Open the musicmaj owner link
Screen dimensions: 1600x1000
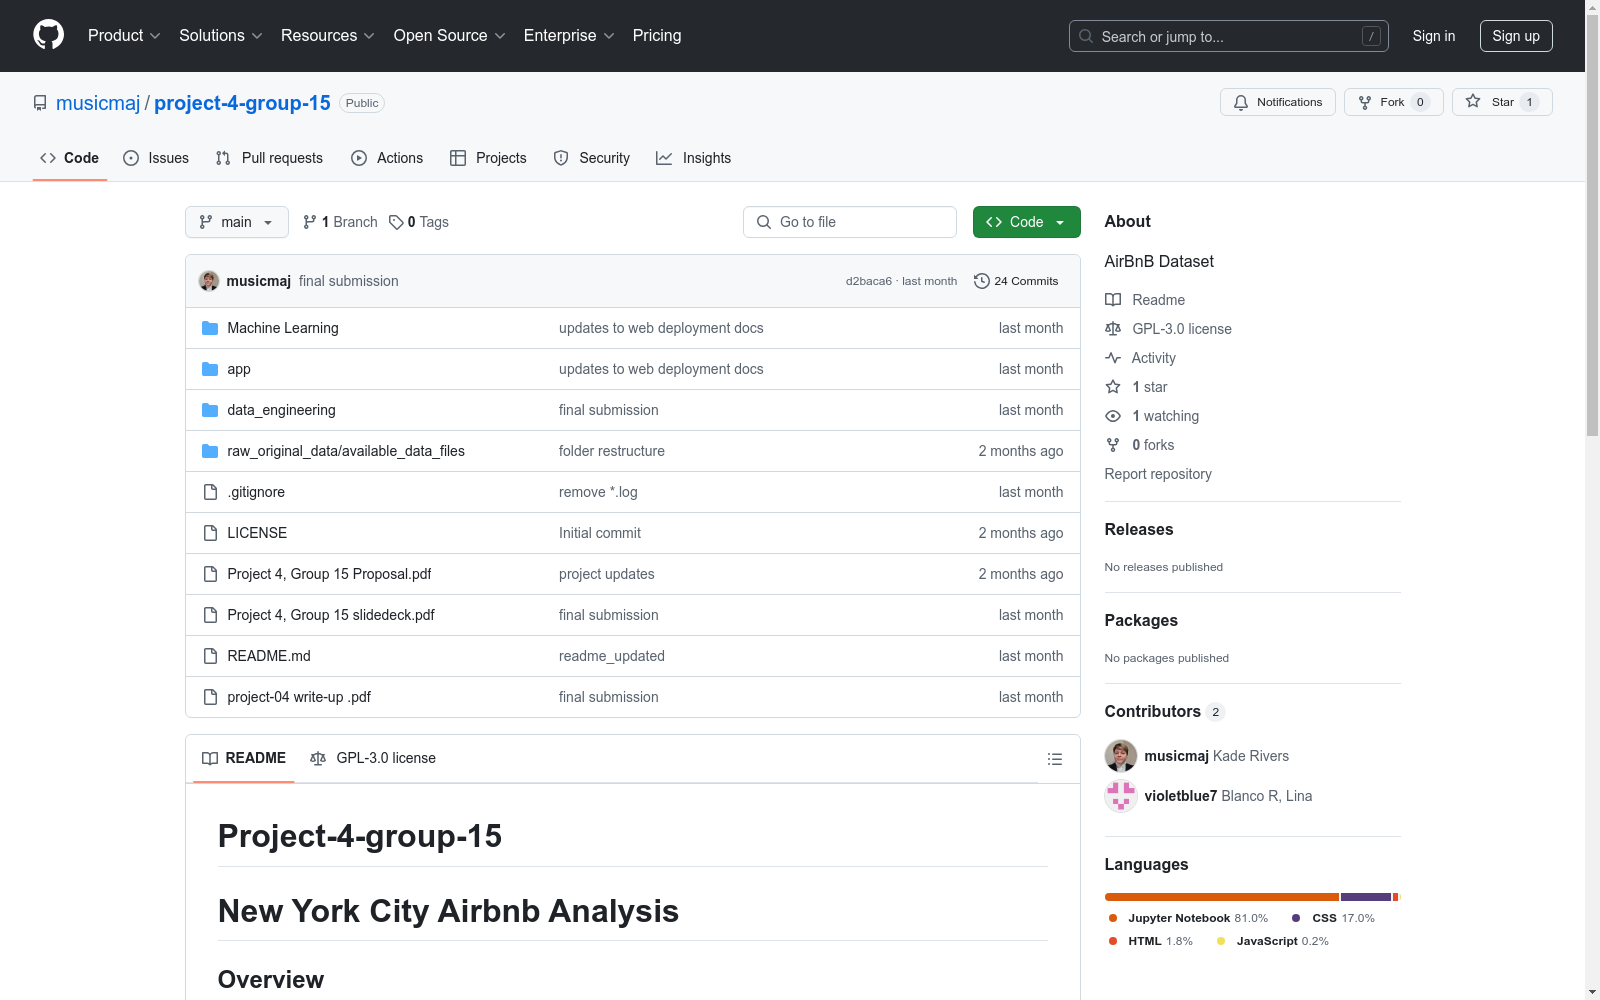tap(98, 103)
